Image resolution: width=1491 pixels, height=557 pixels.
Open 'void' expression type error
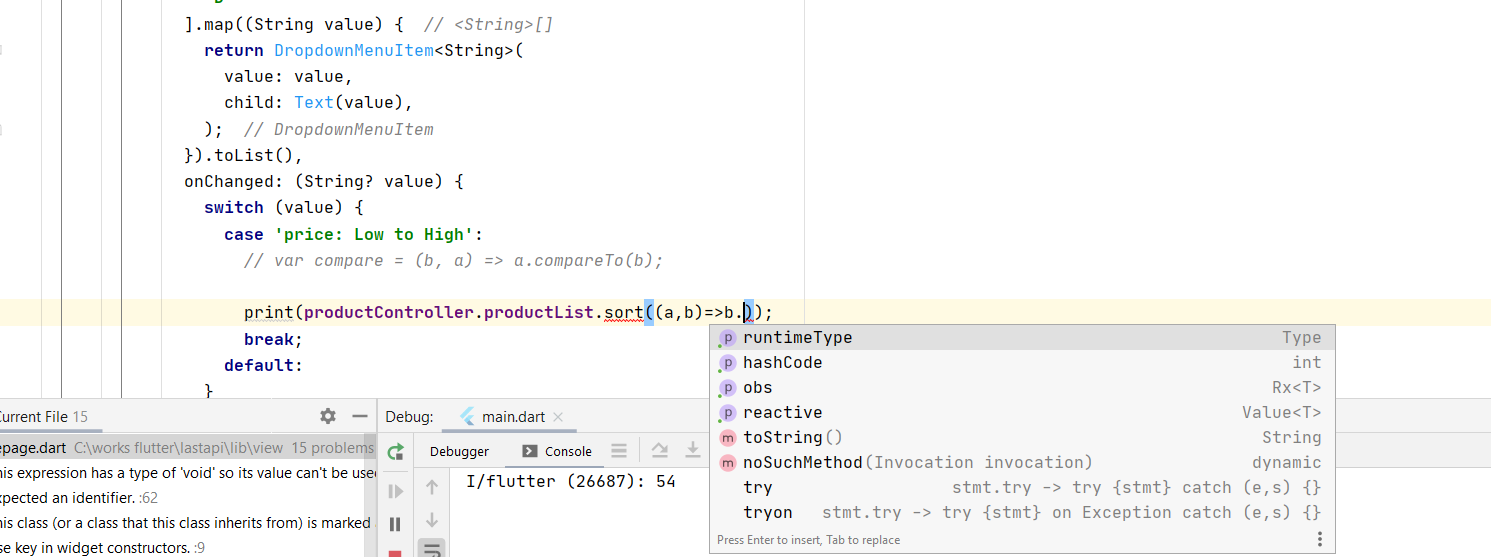click(x=187, y=473)
